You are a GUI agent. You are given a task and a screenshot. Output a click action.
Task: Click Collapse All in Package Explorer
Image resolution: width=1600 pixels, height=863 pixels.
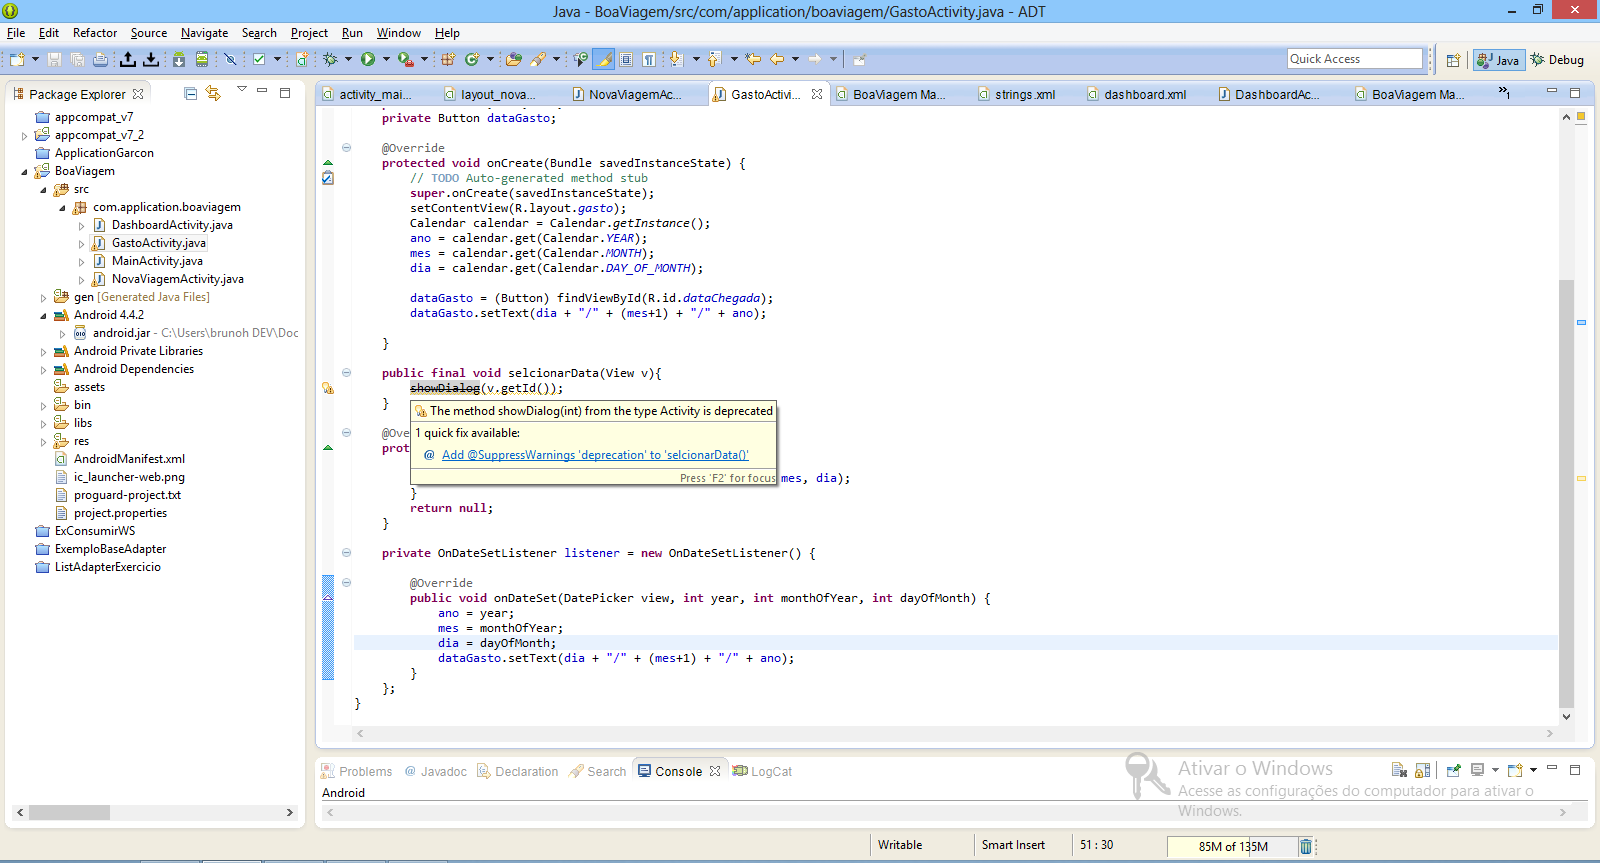[190, 93]
